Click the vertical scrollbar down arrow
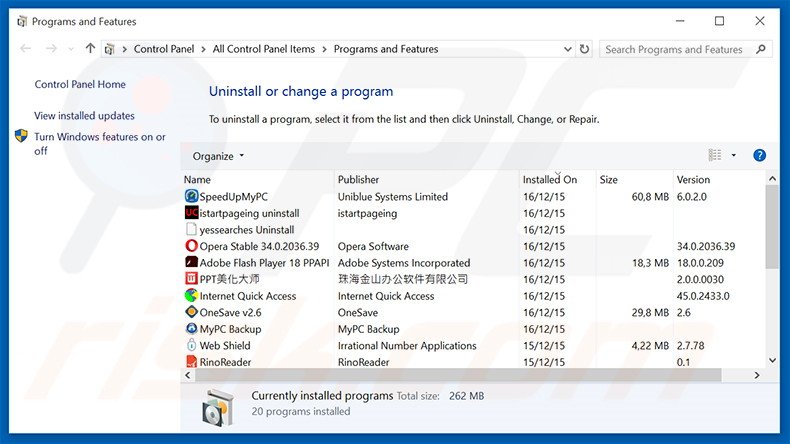This screenshot has width=790, height=444. pos(772,360)
